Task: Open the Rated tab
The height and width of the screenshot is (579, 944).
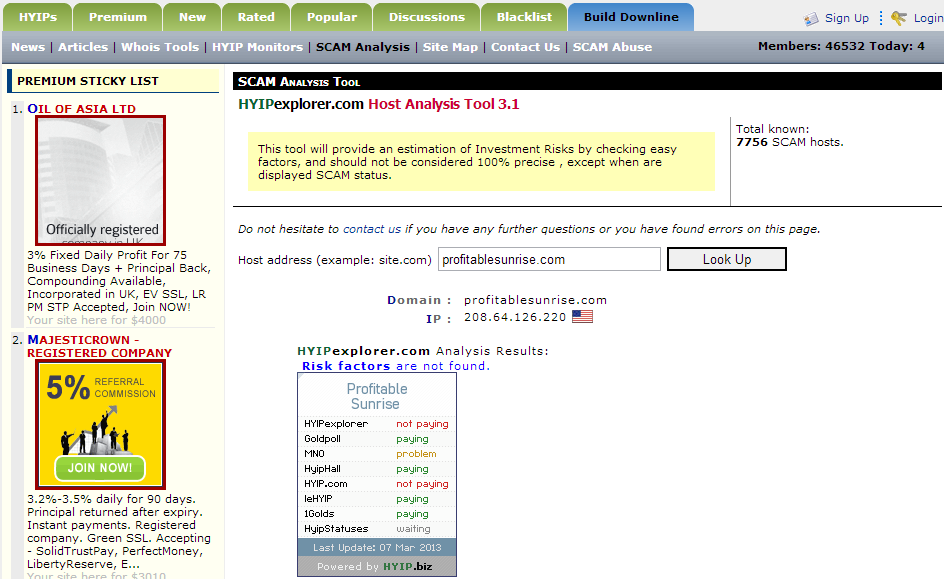Action: click(x=256, y=17)
